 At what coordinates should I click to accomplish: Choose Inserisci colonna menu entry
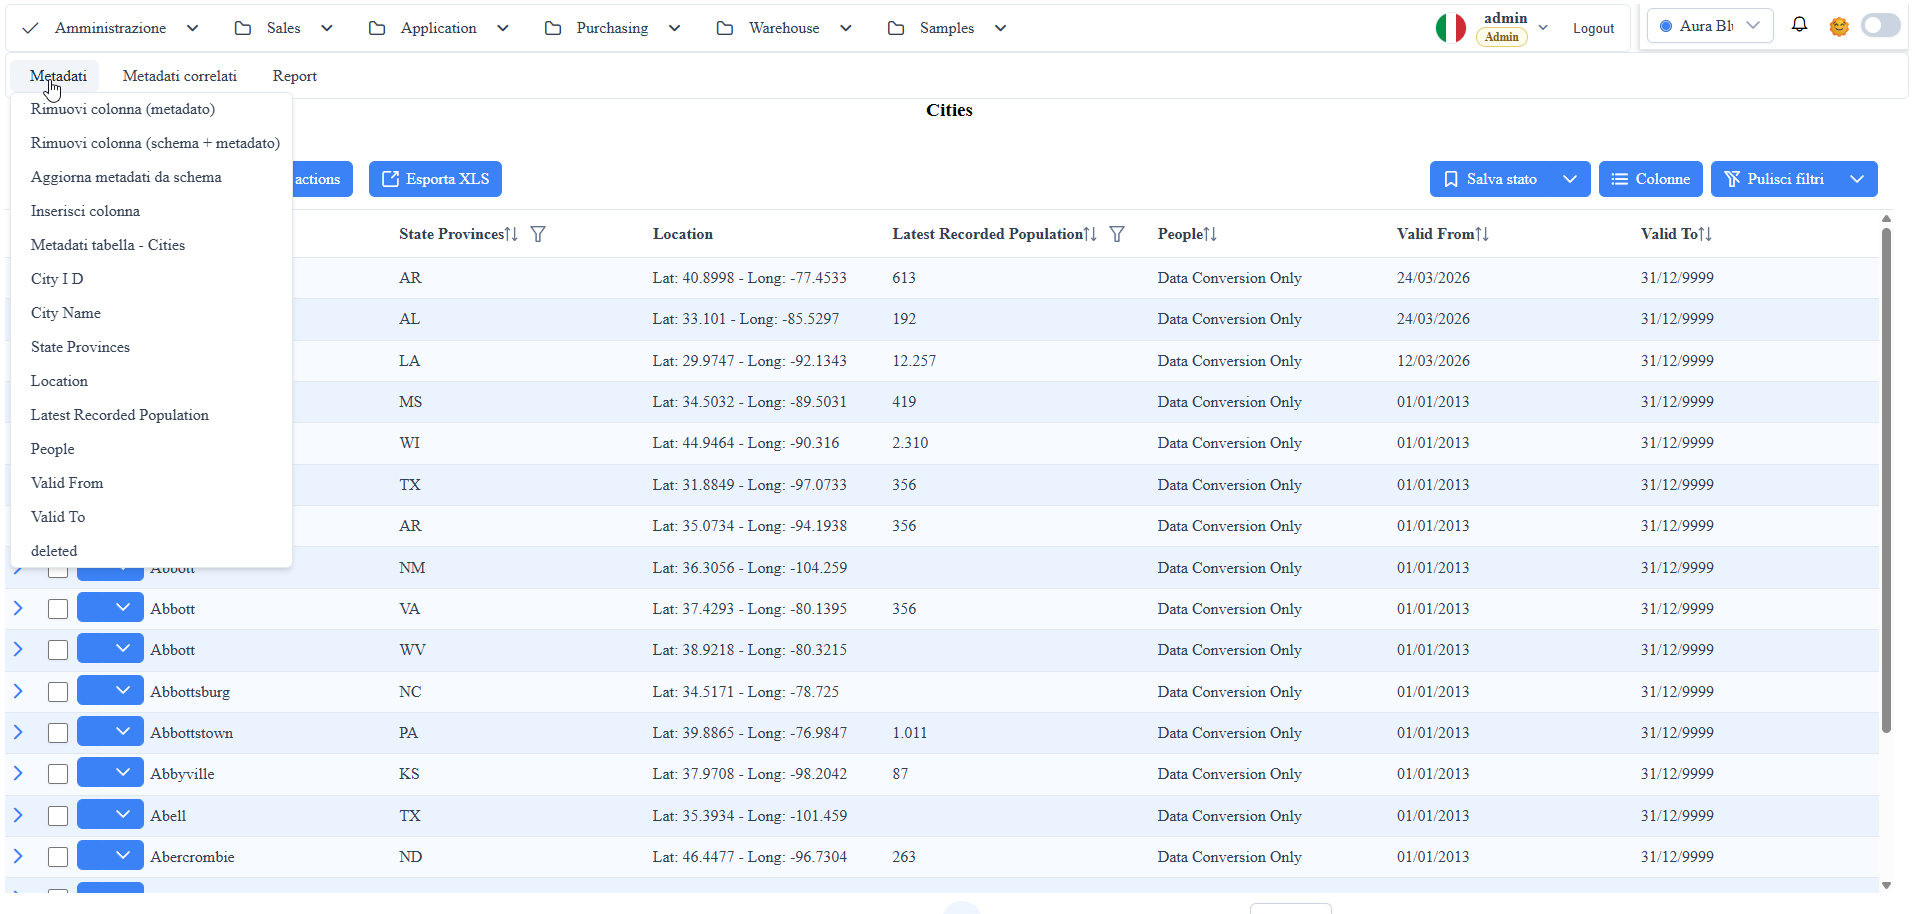pyautogui.click(x=151, y=211)
